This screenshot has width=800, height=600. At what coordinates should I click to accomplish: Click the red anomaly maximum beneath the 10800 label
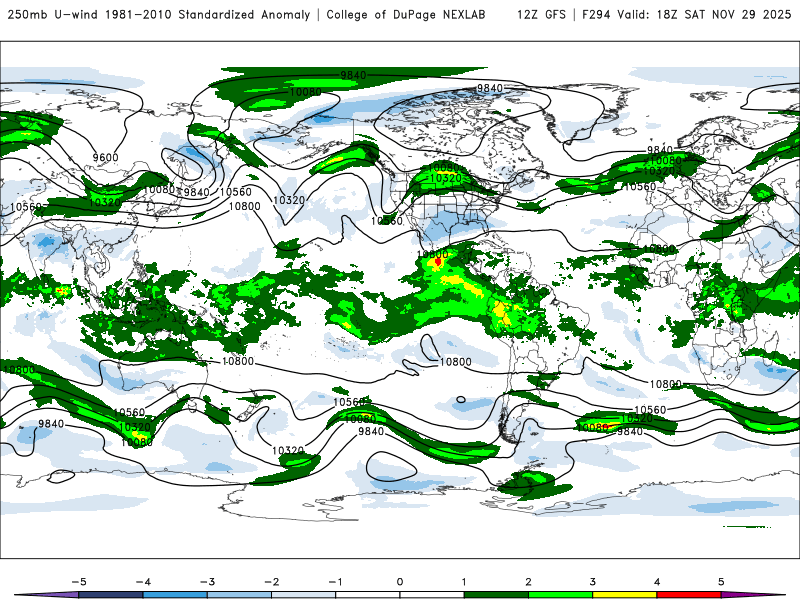pos(438,262)
